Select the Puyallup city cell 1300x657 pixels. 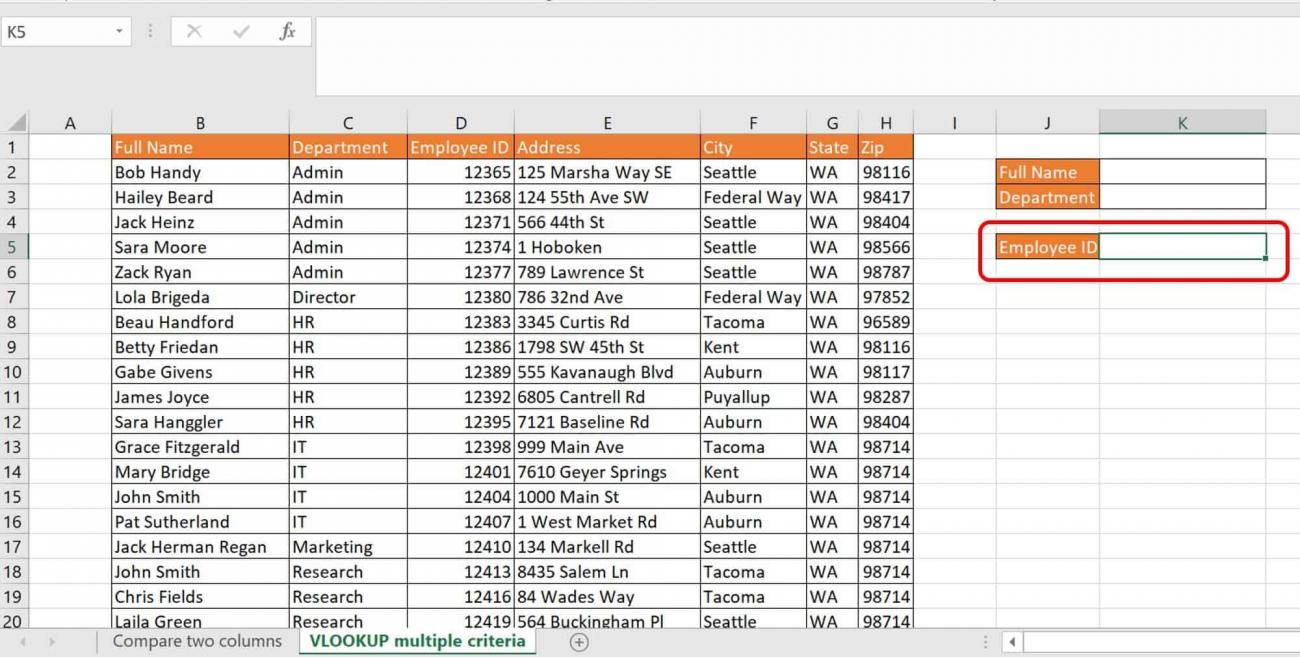point(753,397)
